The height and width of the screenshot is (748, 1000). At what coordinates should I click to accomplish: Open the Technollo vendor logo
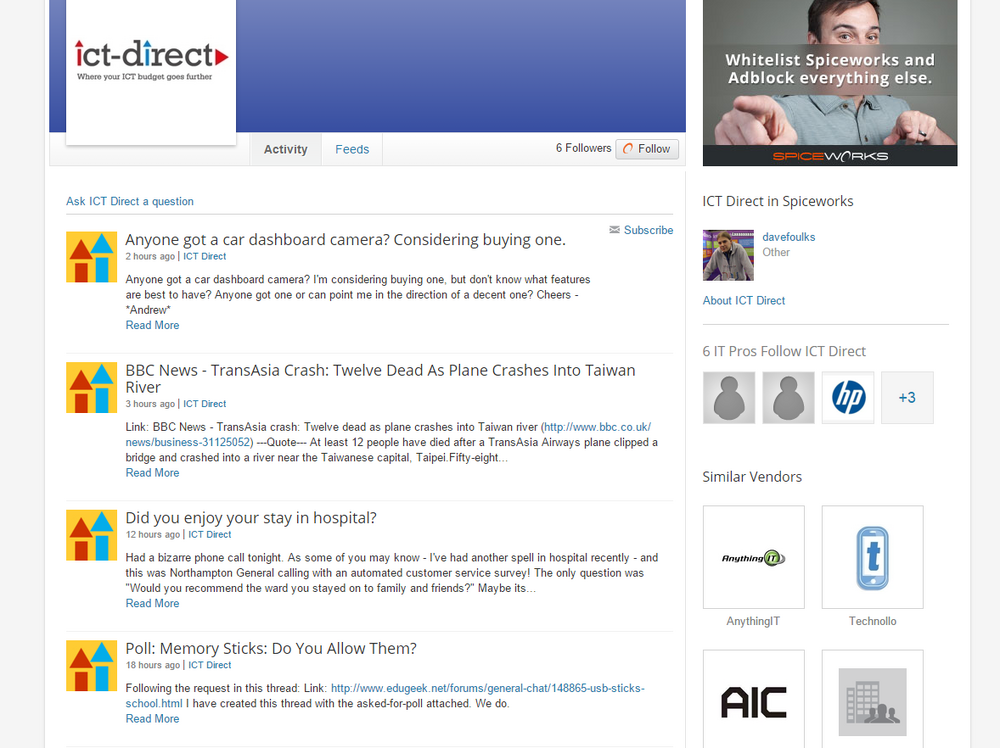pos(872,557)
